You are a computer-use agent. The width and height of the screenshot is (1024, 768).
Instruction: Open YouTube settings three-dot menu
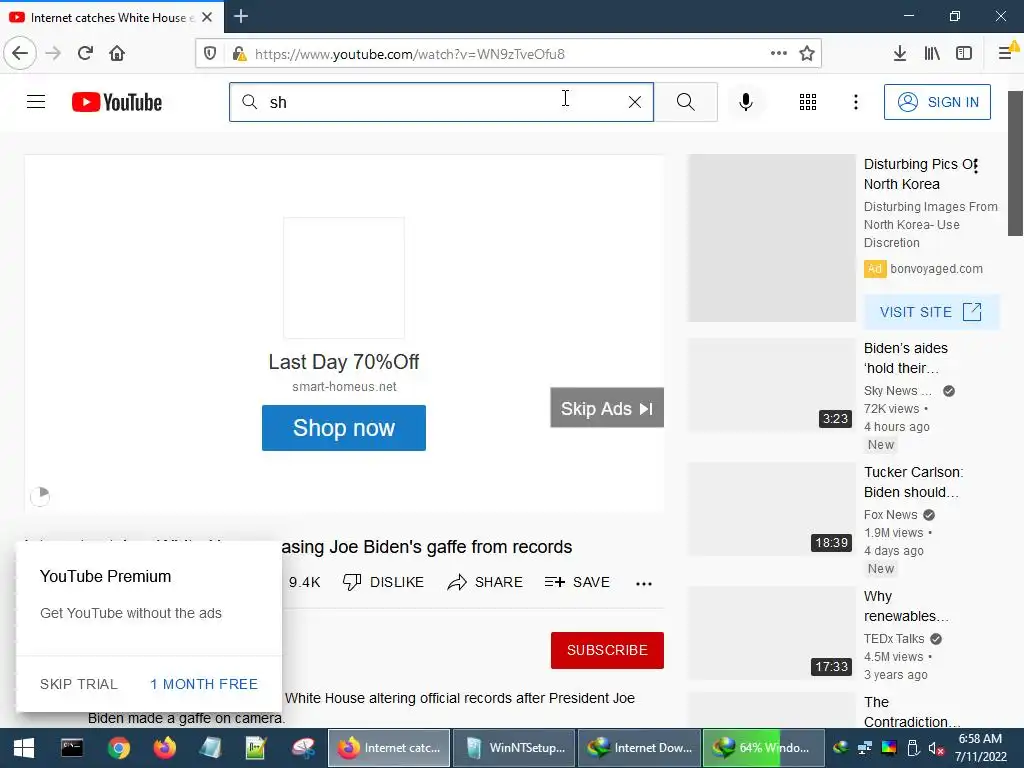point(856,102)
